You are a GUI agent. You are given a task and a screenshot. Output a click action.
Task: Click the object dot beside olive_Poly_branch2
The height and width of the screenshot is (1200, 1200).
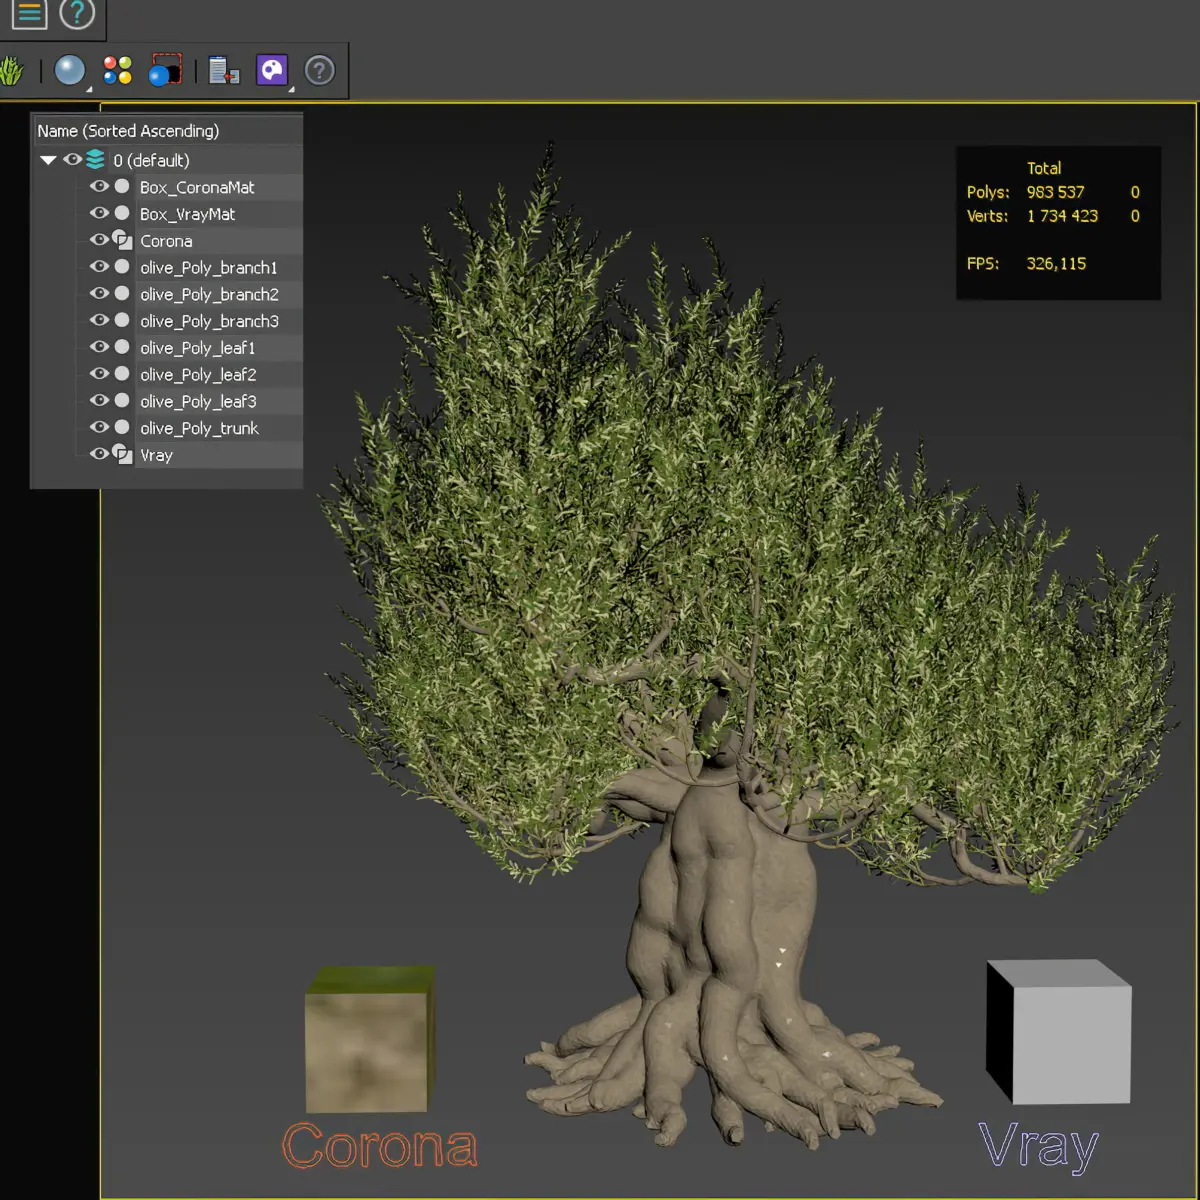pyautogui.click(x=122, y=293)
